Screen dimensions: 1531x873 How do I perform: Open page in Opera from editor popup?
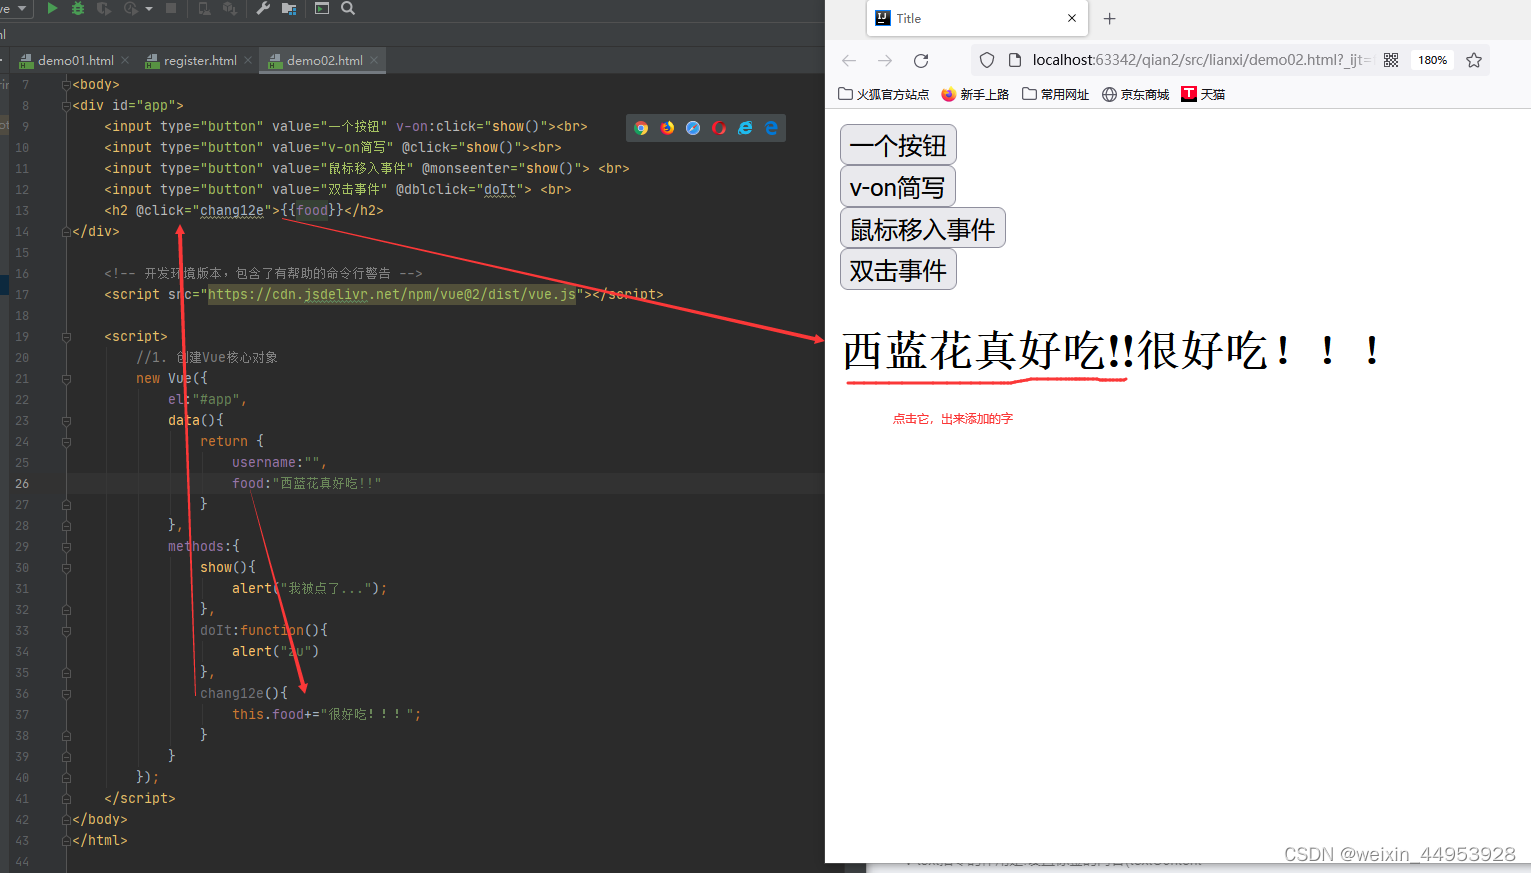point(719,128)
